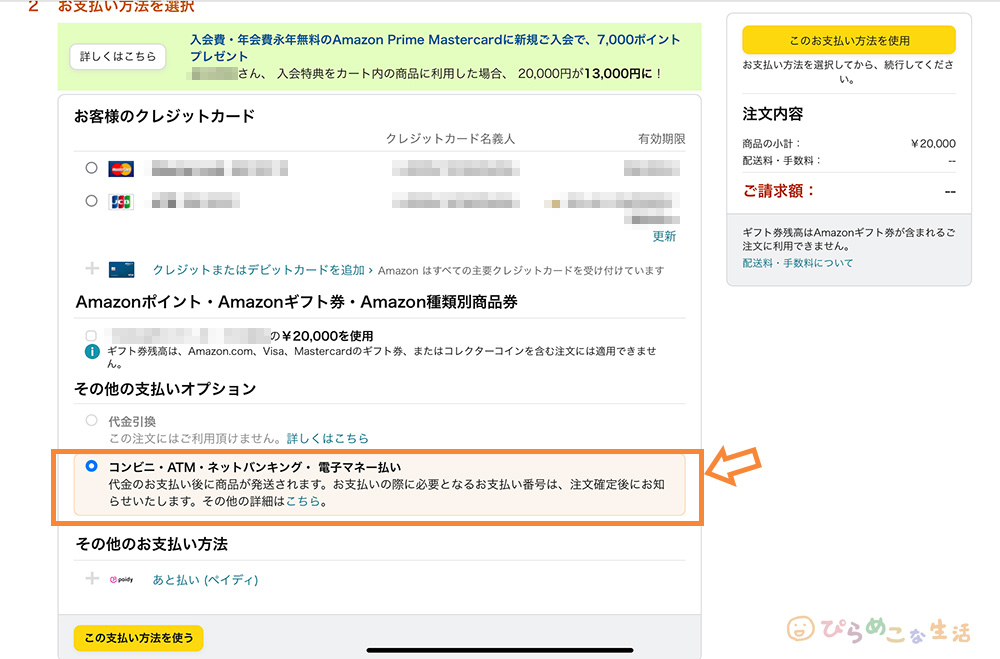
Task: Open クレジットまたはデビットカードを追加 link
Action: (x=258, y=270)
